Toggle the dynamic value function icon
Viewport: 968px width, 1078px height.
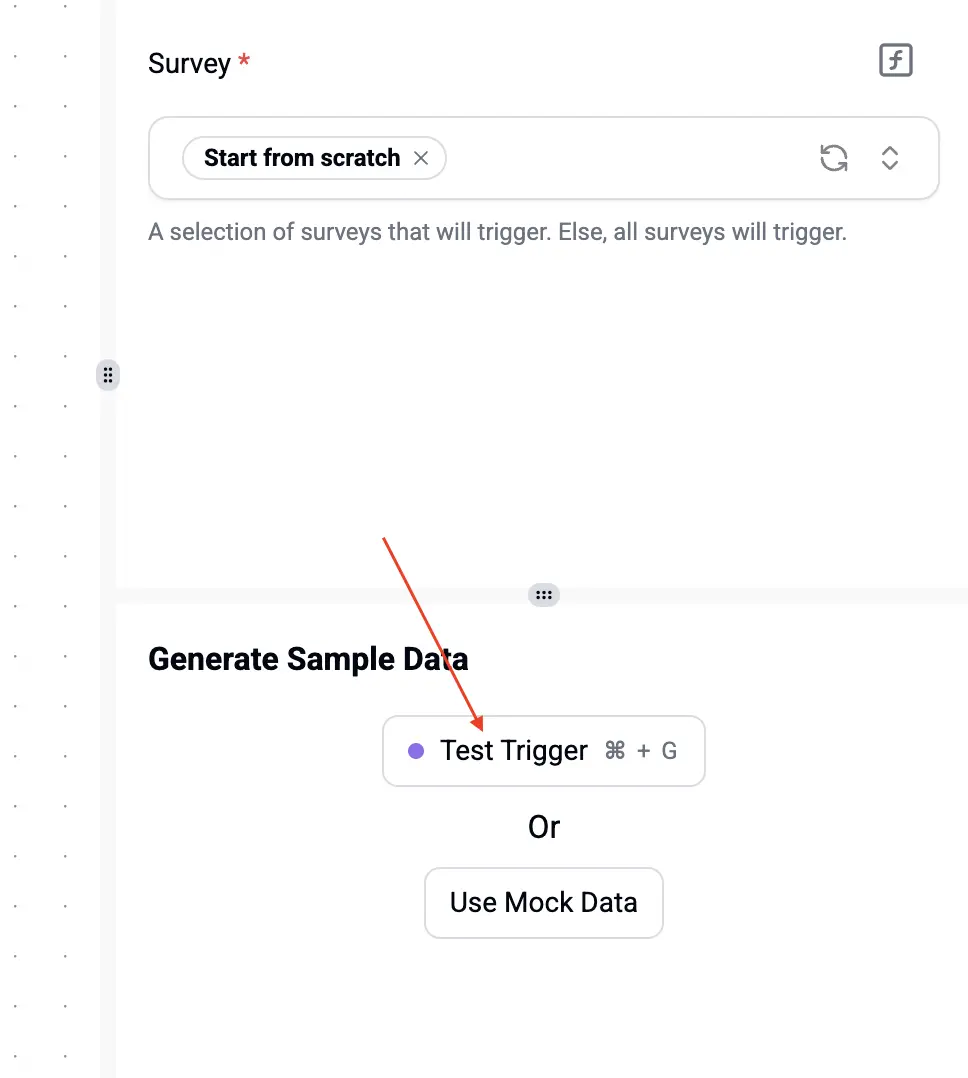895,61
